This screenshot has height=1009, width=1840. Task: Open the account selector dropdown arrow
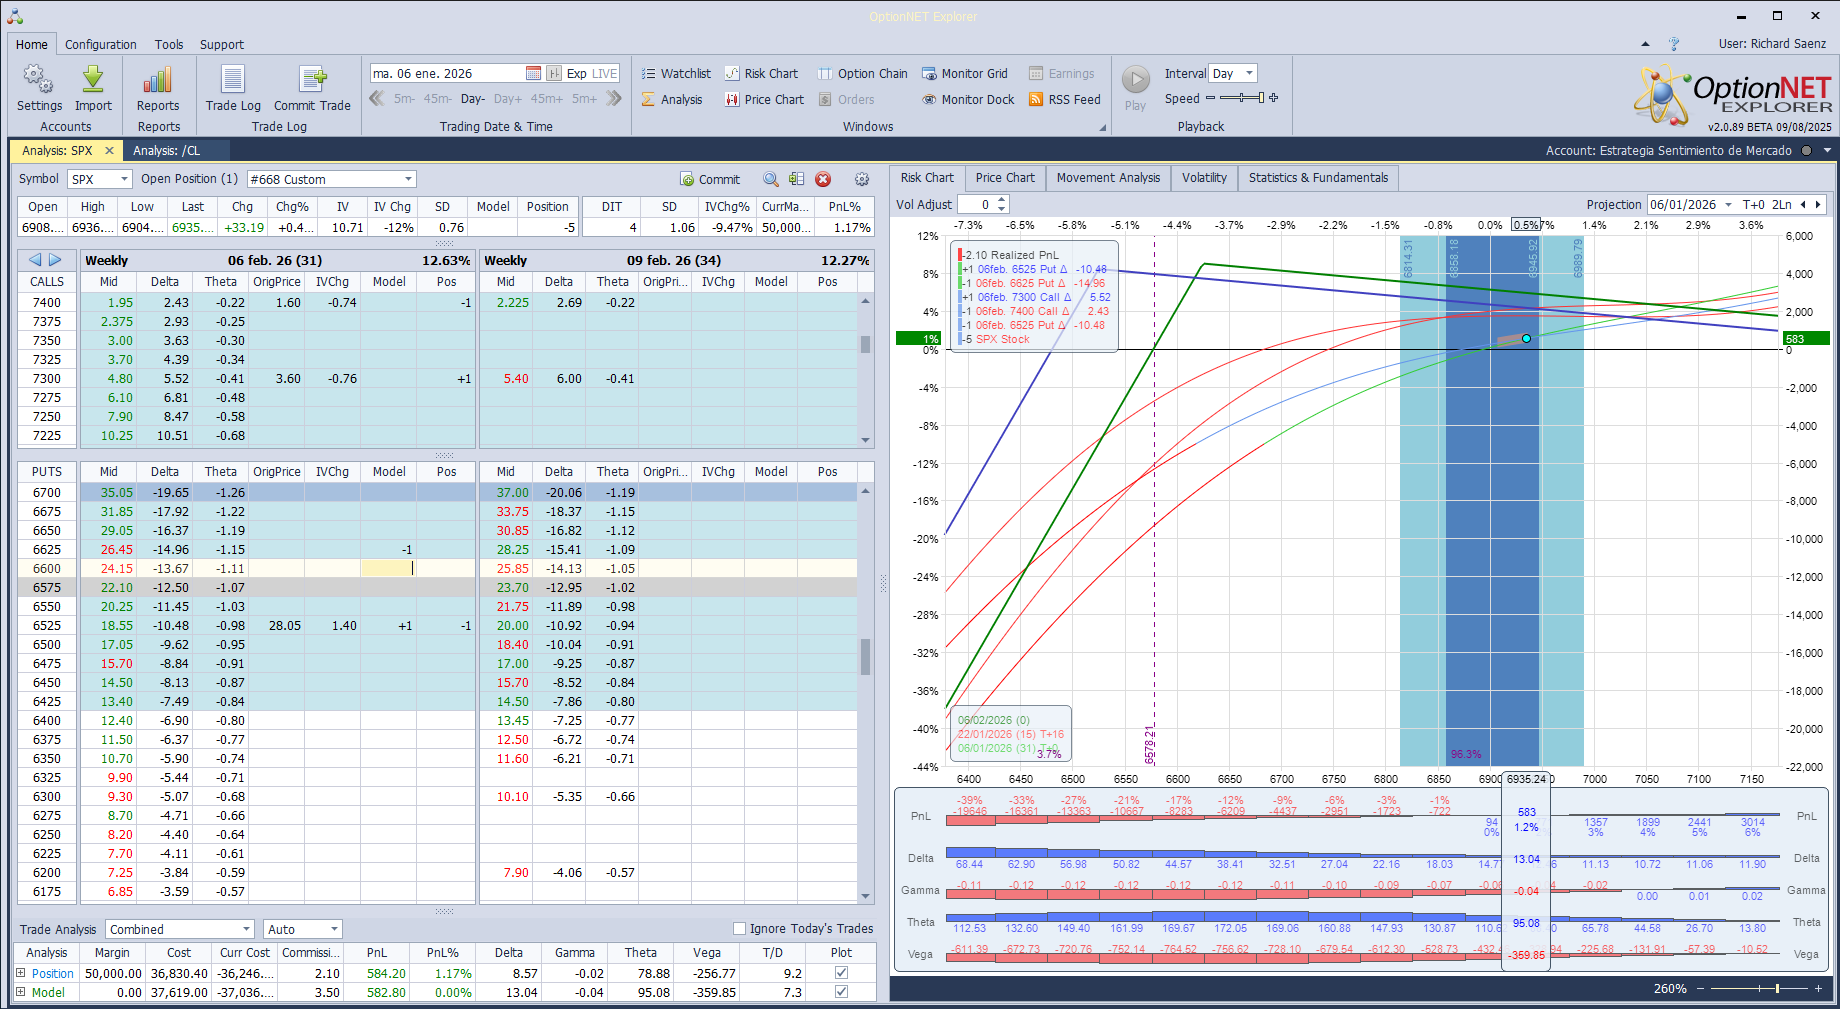click(1827, 151)
